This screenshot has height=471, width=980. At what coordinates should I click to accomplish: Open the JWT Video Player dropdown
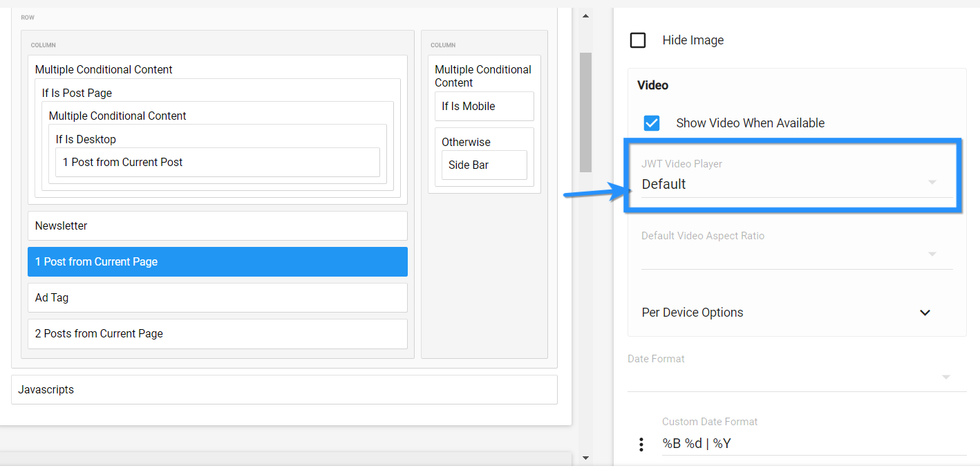click(x=789, y=184)
